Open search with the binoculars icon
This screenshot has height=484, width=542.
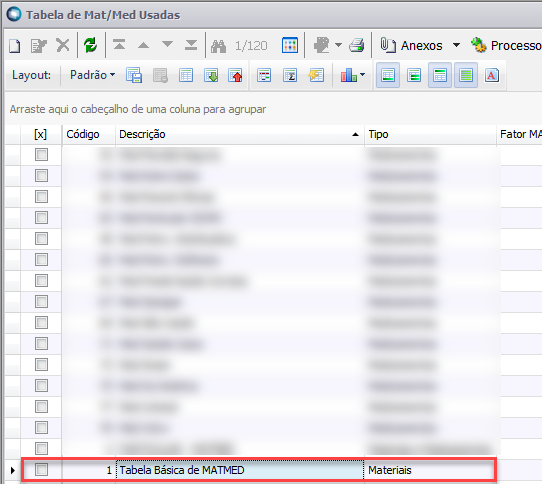(x=218, y=46)
